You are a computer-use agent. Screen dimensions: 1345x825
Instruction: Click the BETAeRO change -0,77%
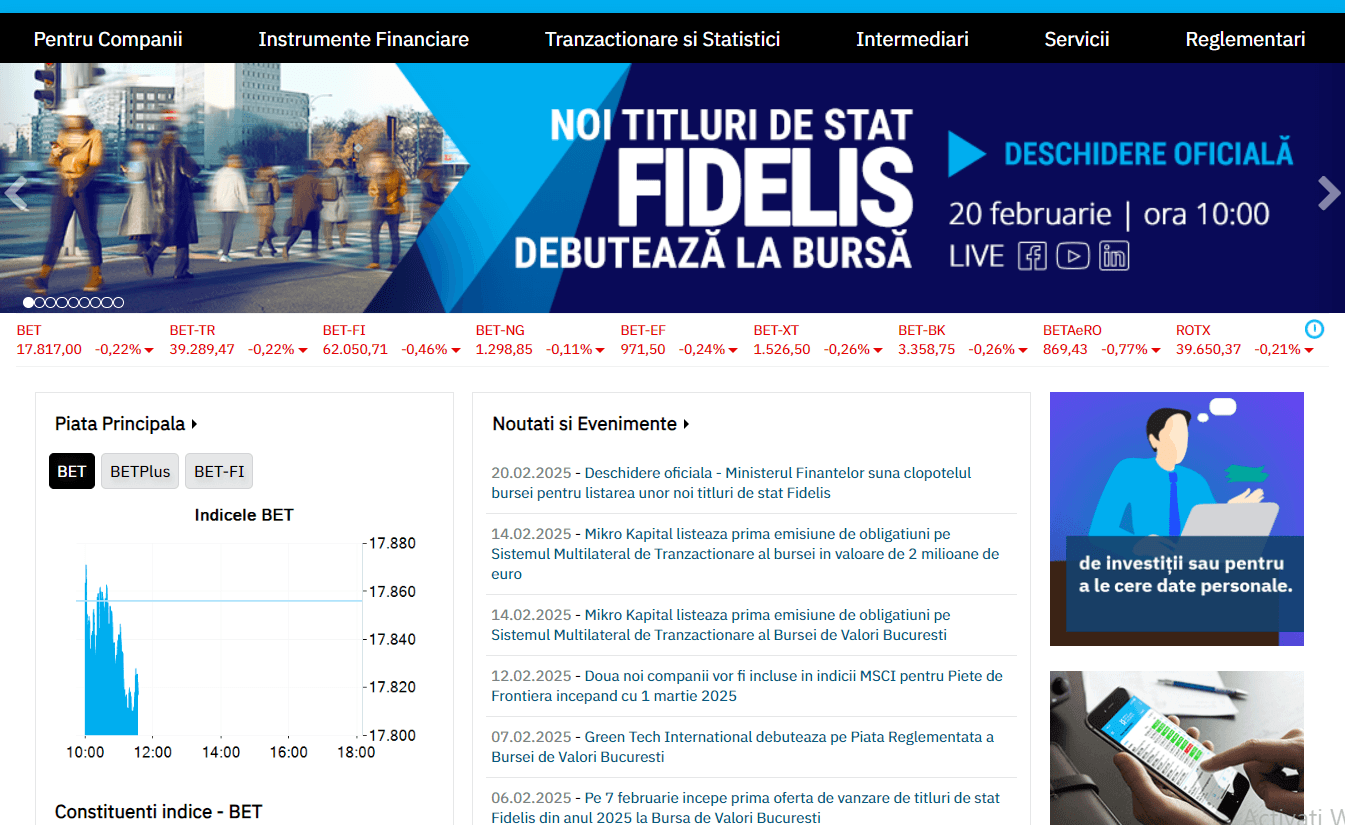[1126, 349]
